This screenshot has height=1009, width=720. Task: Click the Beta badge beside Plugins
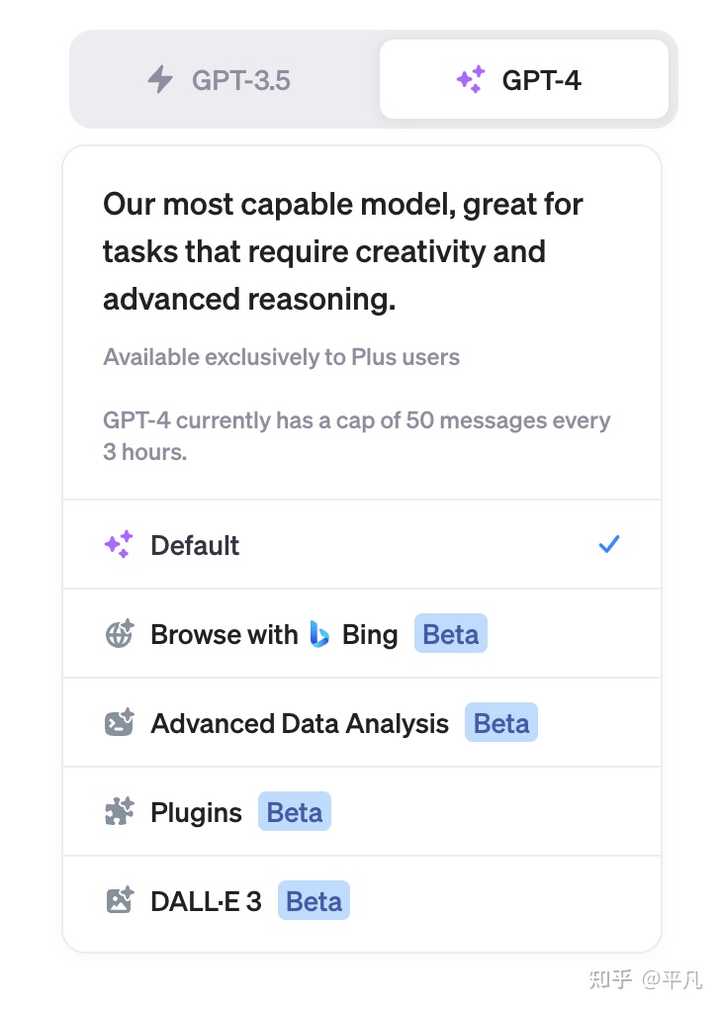294,812
